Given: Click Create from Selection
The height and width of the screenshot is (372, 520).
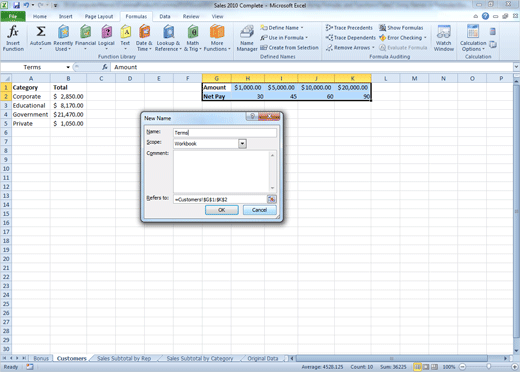Looking at the screenshot, I should click(289, 48).
